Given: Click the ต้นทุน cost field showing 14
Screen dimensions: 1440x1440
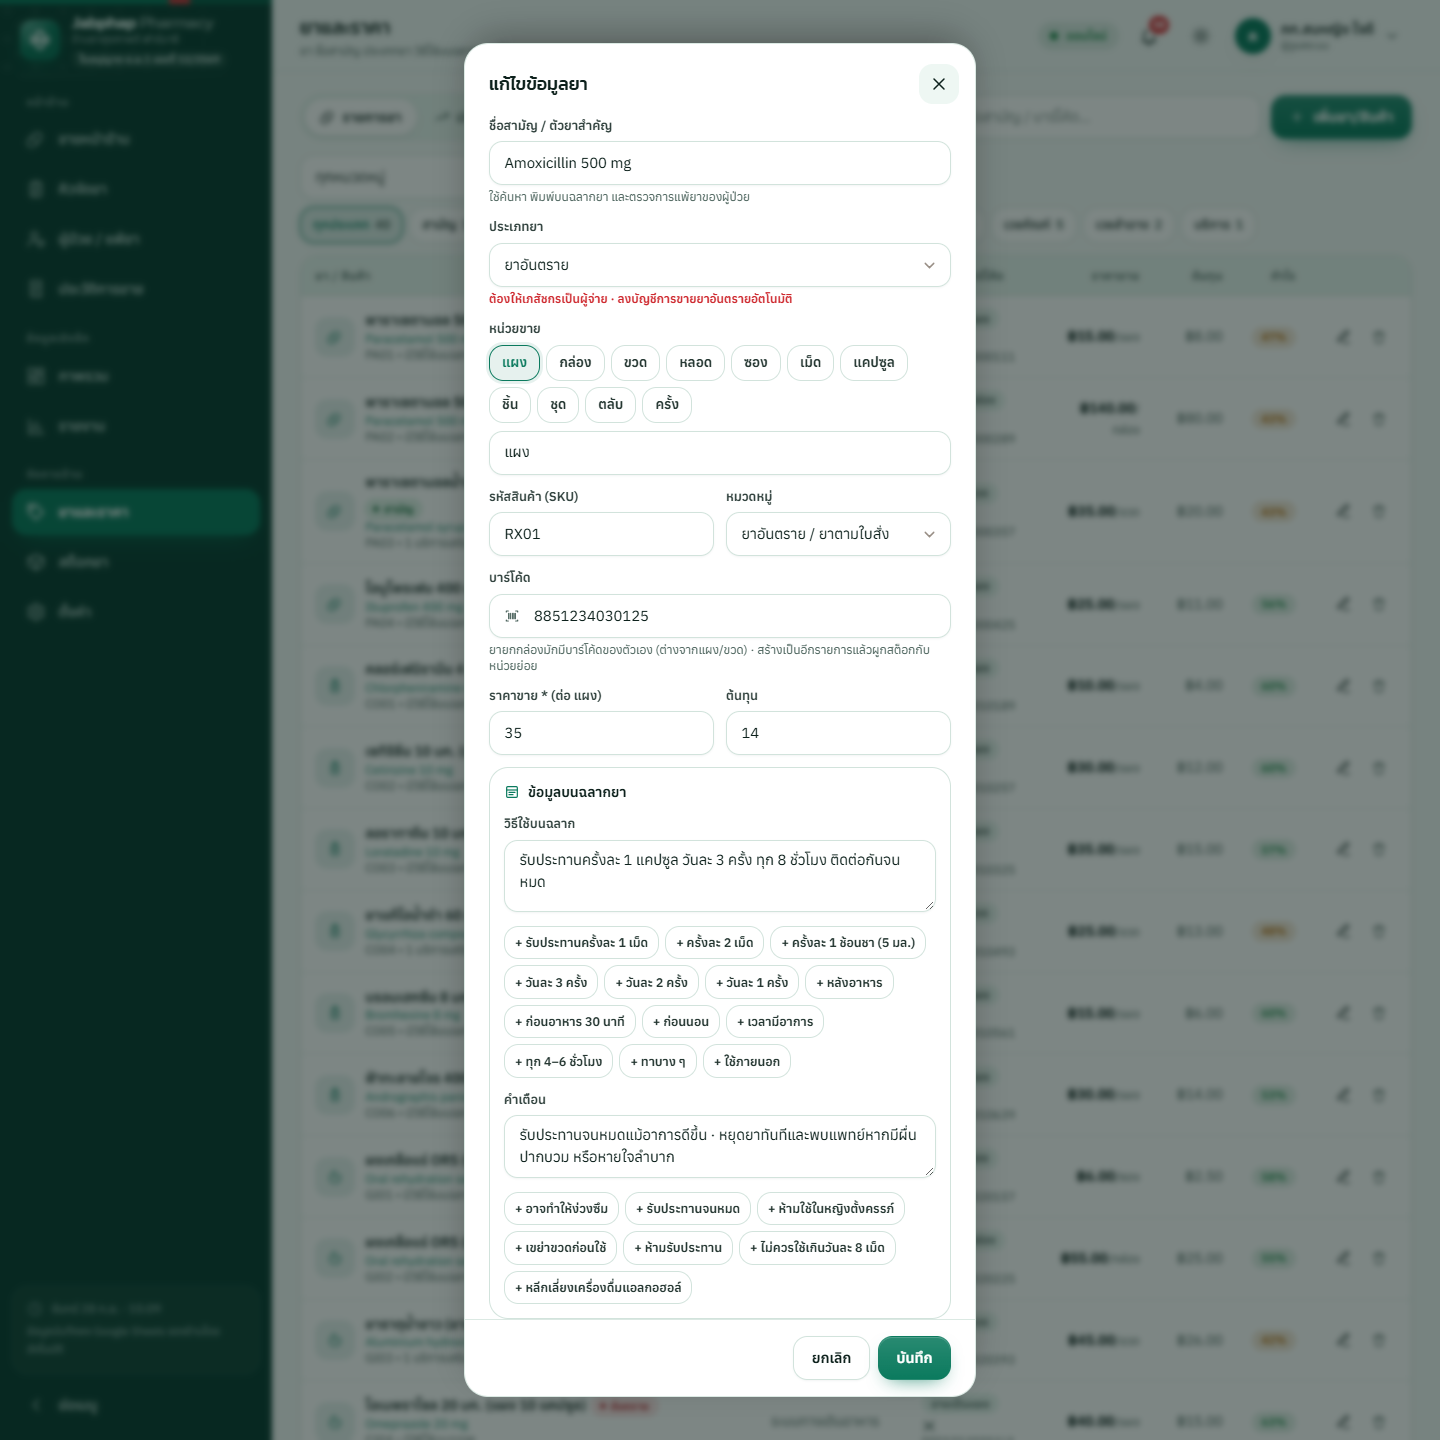Looking at the screenshot, I should pyautogui.click(x=838, y=733).
